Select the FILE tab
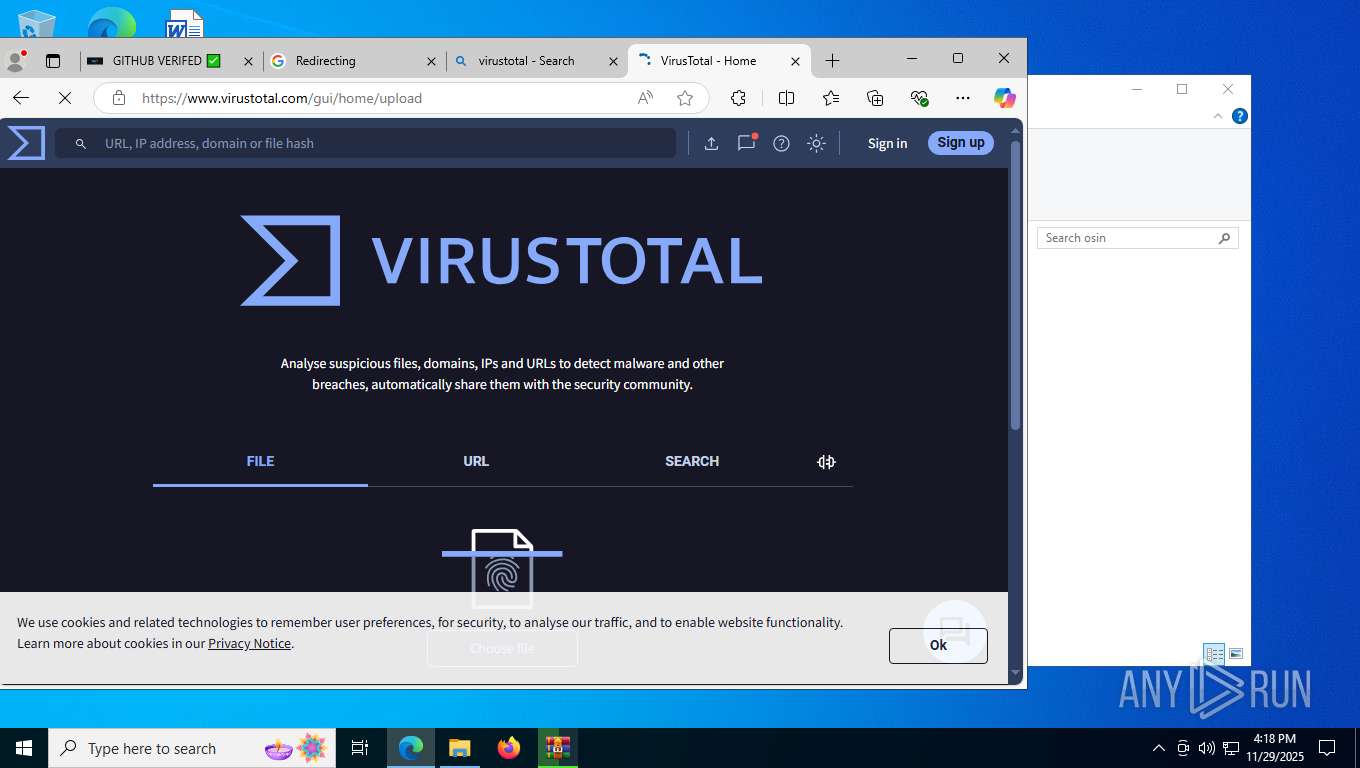Screen dimensions: 1360x768 260,461
